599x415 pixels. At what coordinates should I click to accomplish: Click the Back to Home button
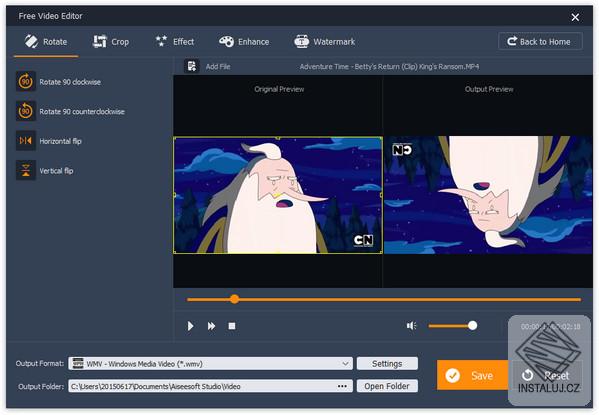pyautogui.click(x=540, y=41)
